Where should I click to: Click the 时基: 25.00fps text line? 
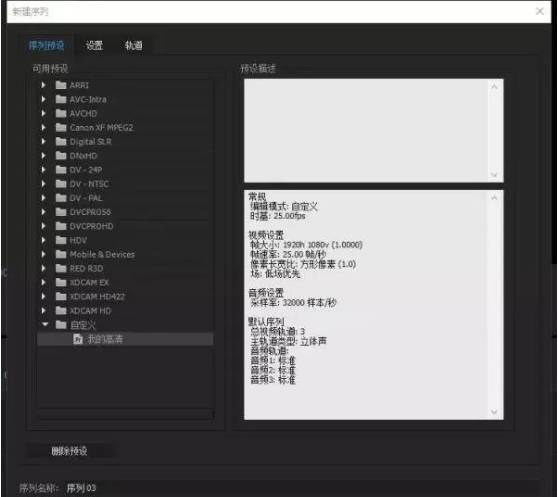tap(278, 216)
